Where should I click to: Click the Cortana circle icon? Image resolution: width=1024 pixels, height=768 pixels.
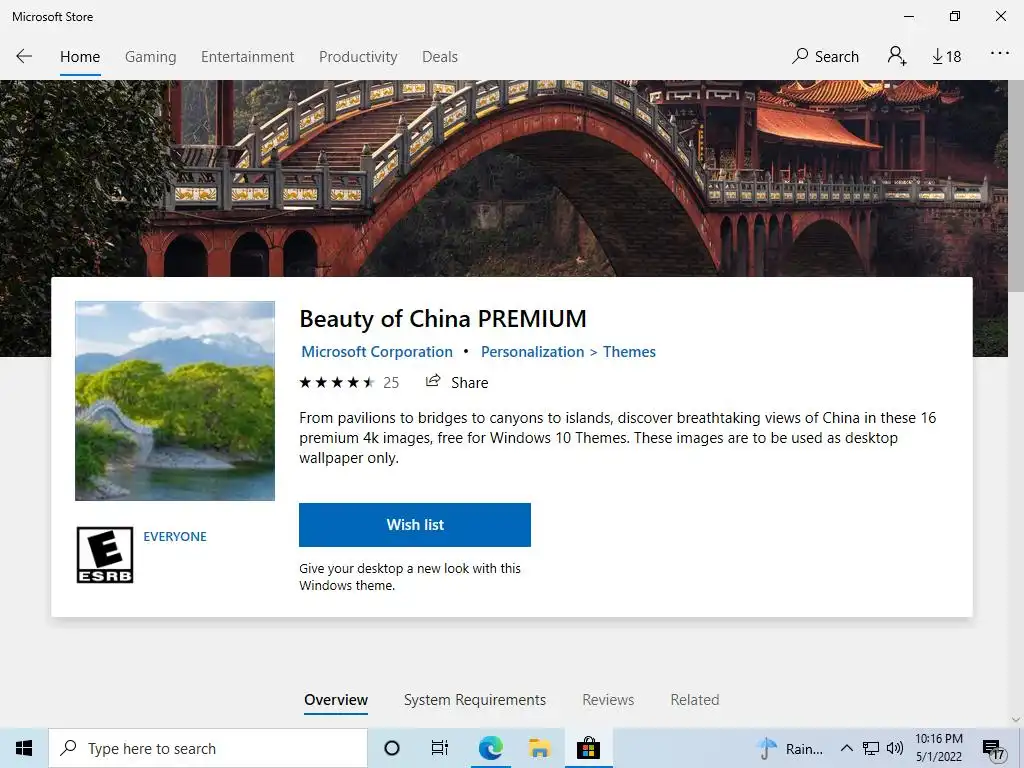click(392, 748)
